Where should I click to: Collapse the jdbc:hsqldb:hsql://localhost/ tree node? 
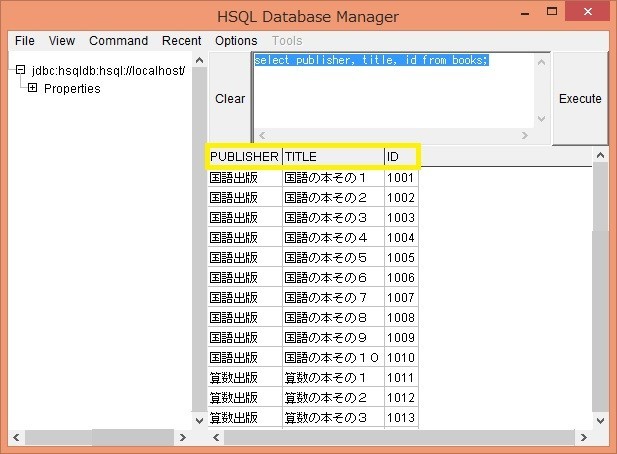(x=20, y=70)
